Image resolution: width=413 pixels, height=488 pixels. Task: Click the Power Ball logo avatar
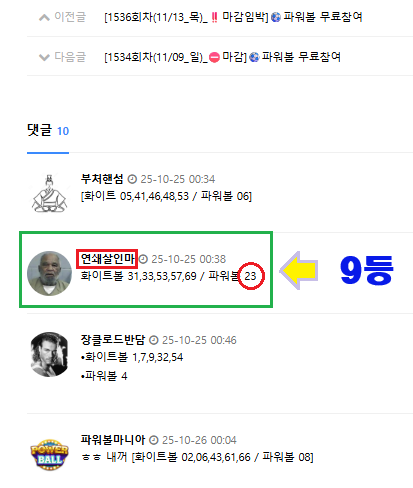click(49, 454)
